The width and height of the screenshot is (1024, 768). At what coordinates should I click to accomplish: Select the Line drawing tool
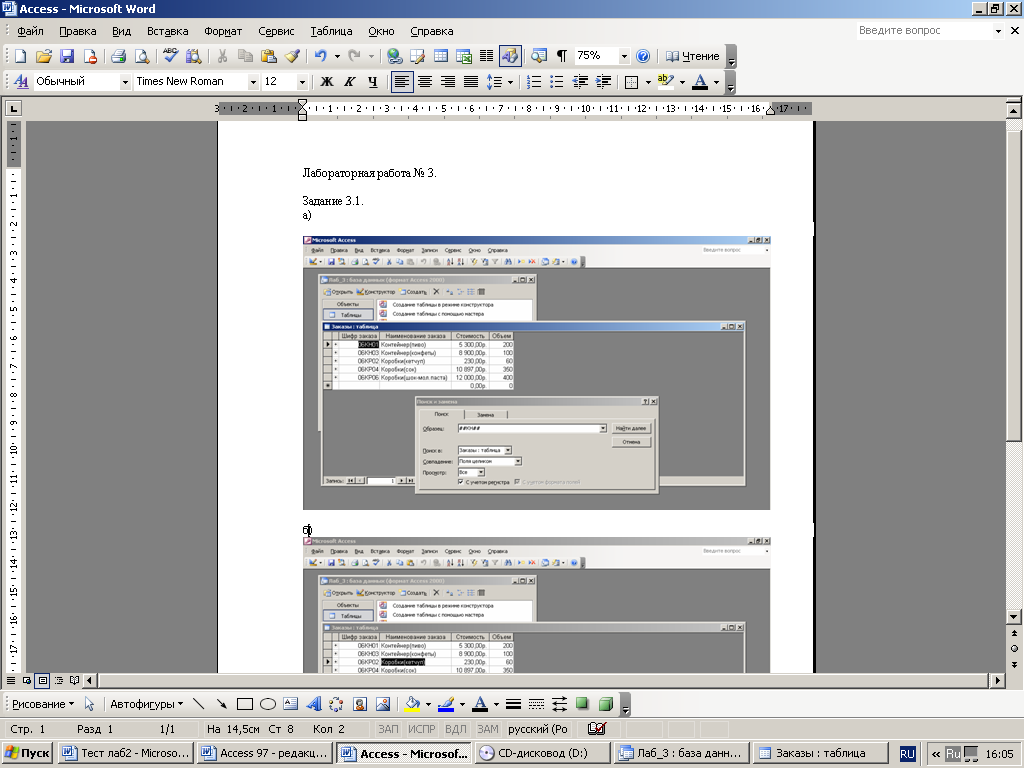[x=199, y=704]
